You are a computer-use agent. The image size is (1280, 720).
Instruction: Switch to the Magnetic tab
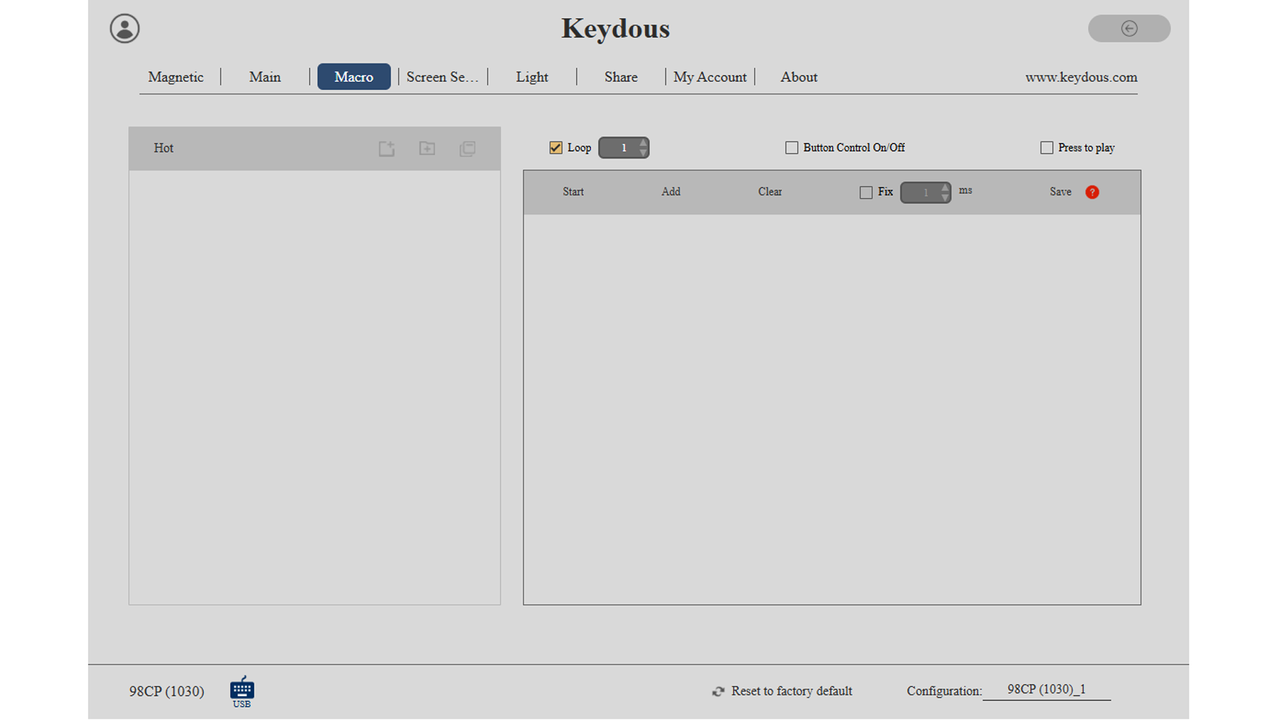coord(176,77)
